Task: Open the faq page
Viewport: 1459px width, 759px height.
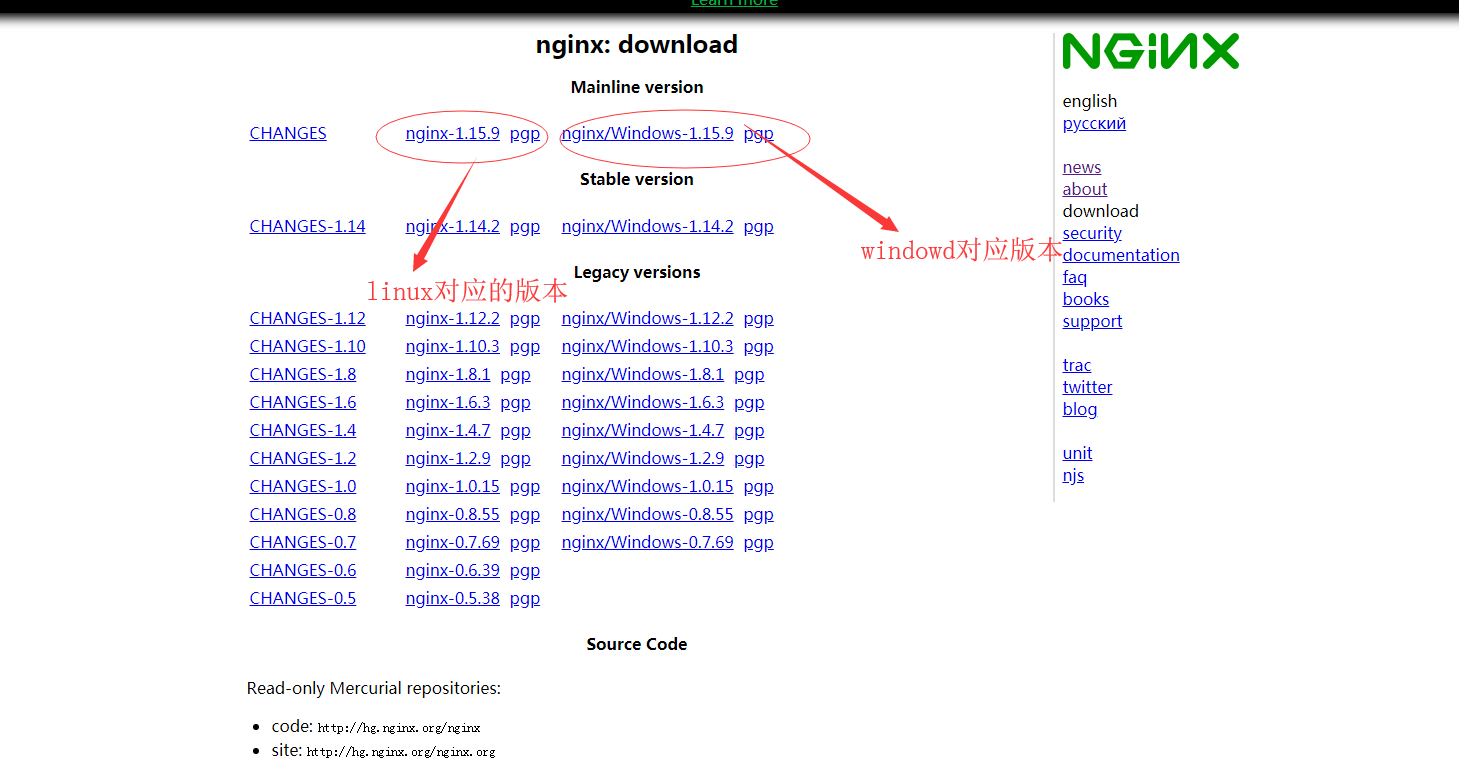Action: click(x=1075, y=277)
